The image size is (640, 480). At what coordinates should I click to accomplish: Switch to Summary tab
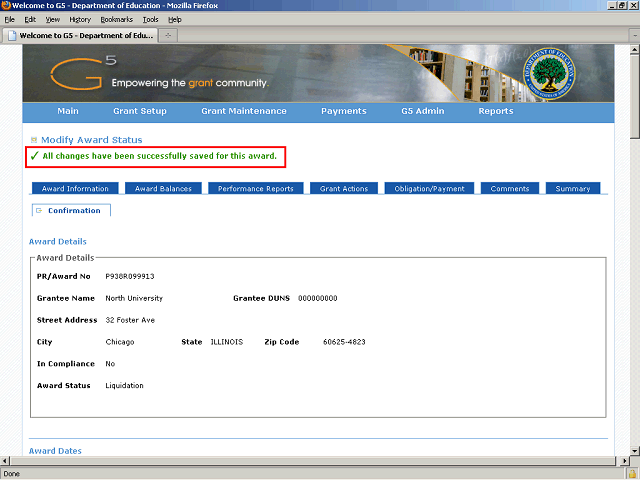(573, 189)
